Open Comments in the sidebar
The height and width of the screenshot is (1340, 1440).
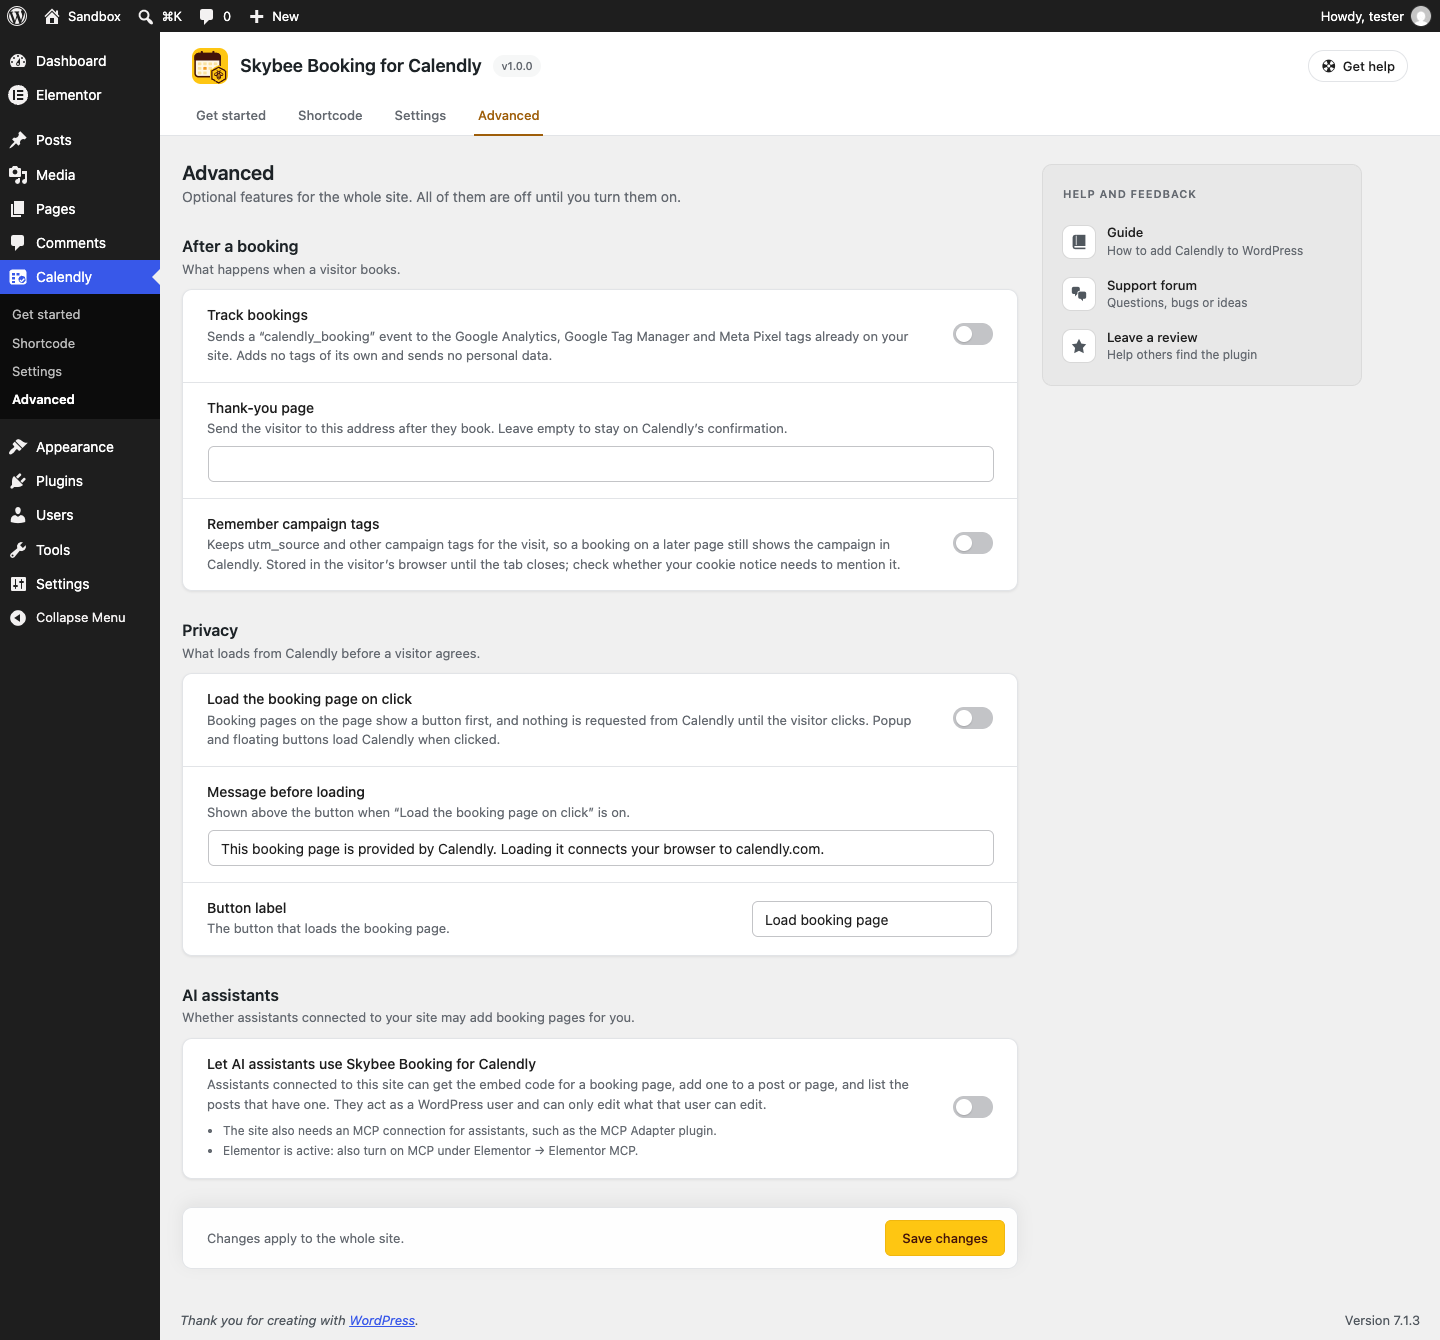point(80,243)
